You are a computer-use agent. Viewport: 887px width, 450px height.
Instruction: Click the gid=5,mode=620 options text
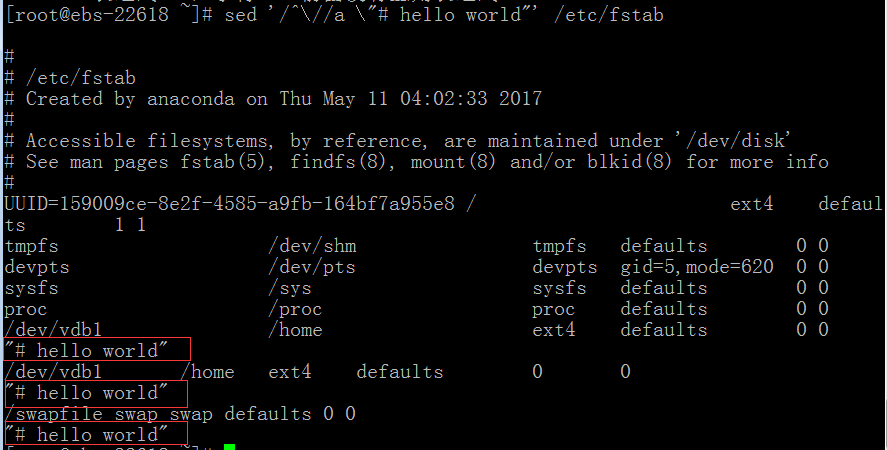(x=697, y=267)
